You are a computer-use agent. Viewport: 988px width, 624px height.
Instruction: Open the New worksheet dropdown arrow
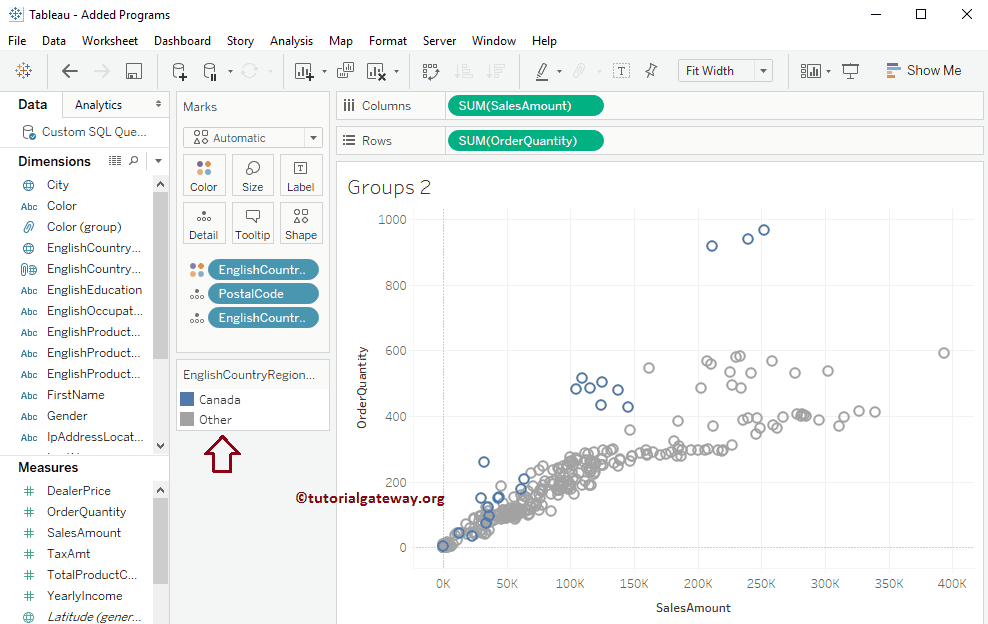(324, 71)
